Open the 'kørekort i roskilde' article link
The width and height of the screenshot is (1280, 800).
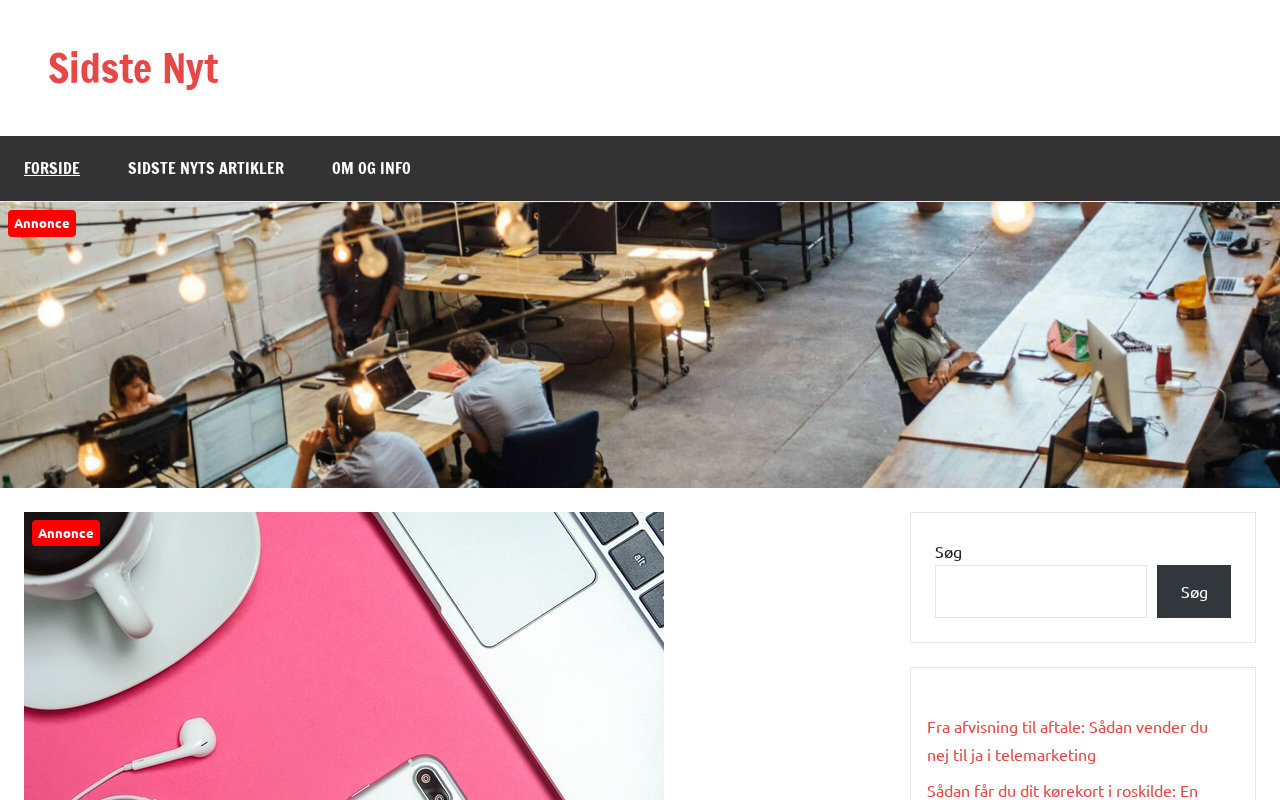[x=1062, y=790]
